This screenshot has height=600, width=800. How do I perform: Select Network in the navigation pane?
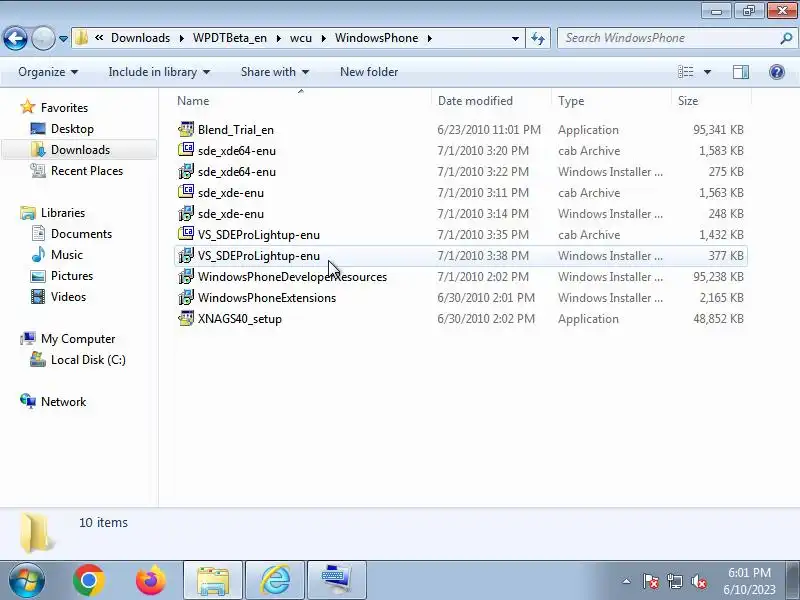point(63,402)
